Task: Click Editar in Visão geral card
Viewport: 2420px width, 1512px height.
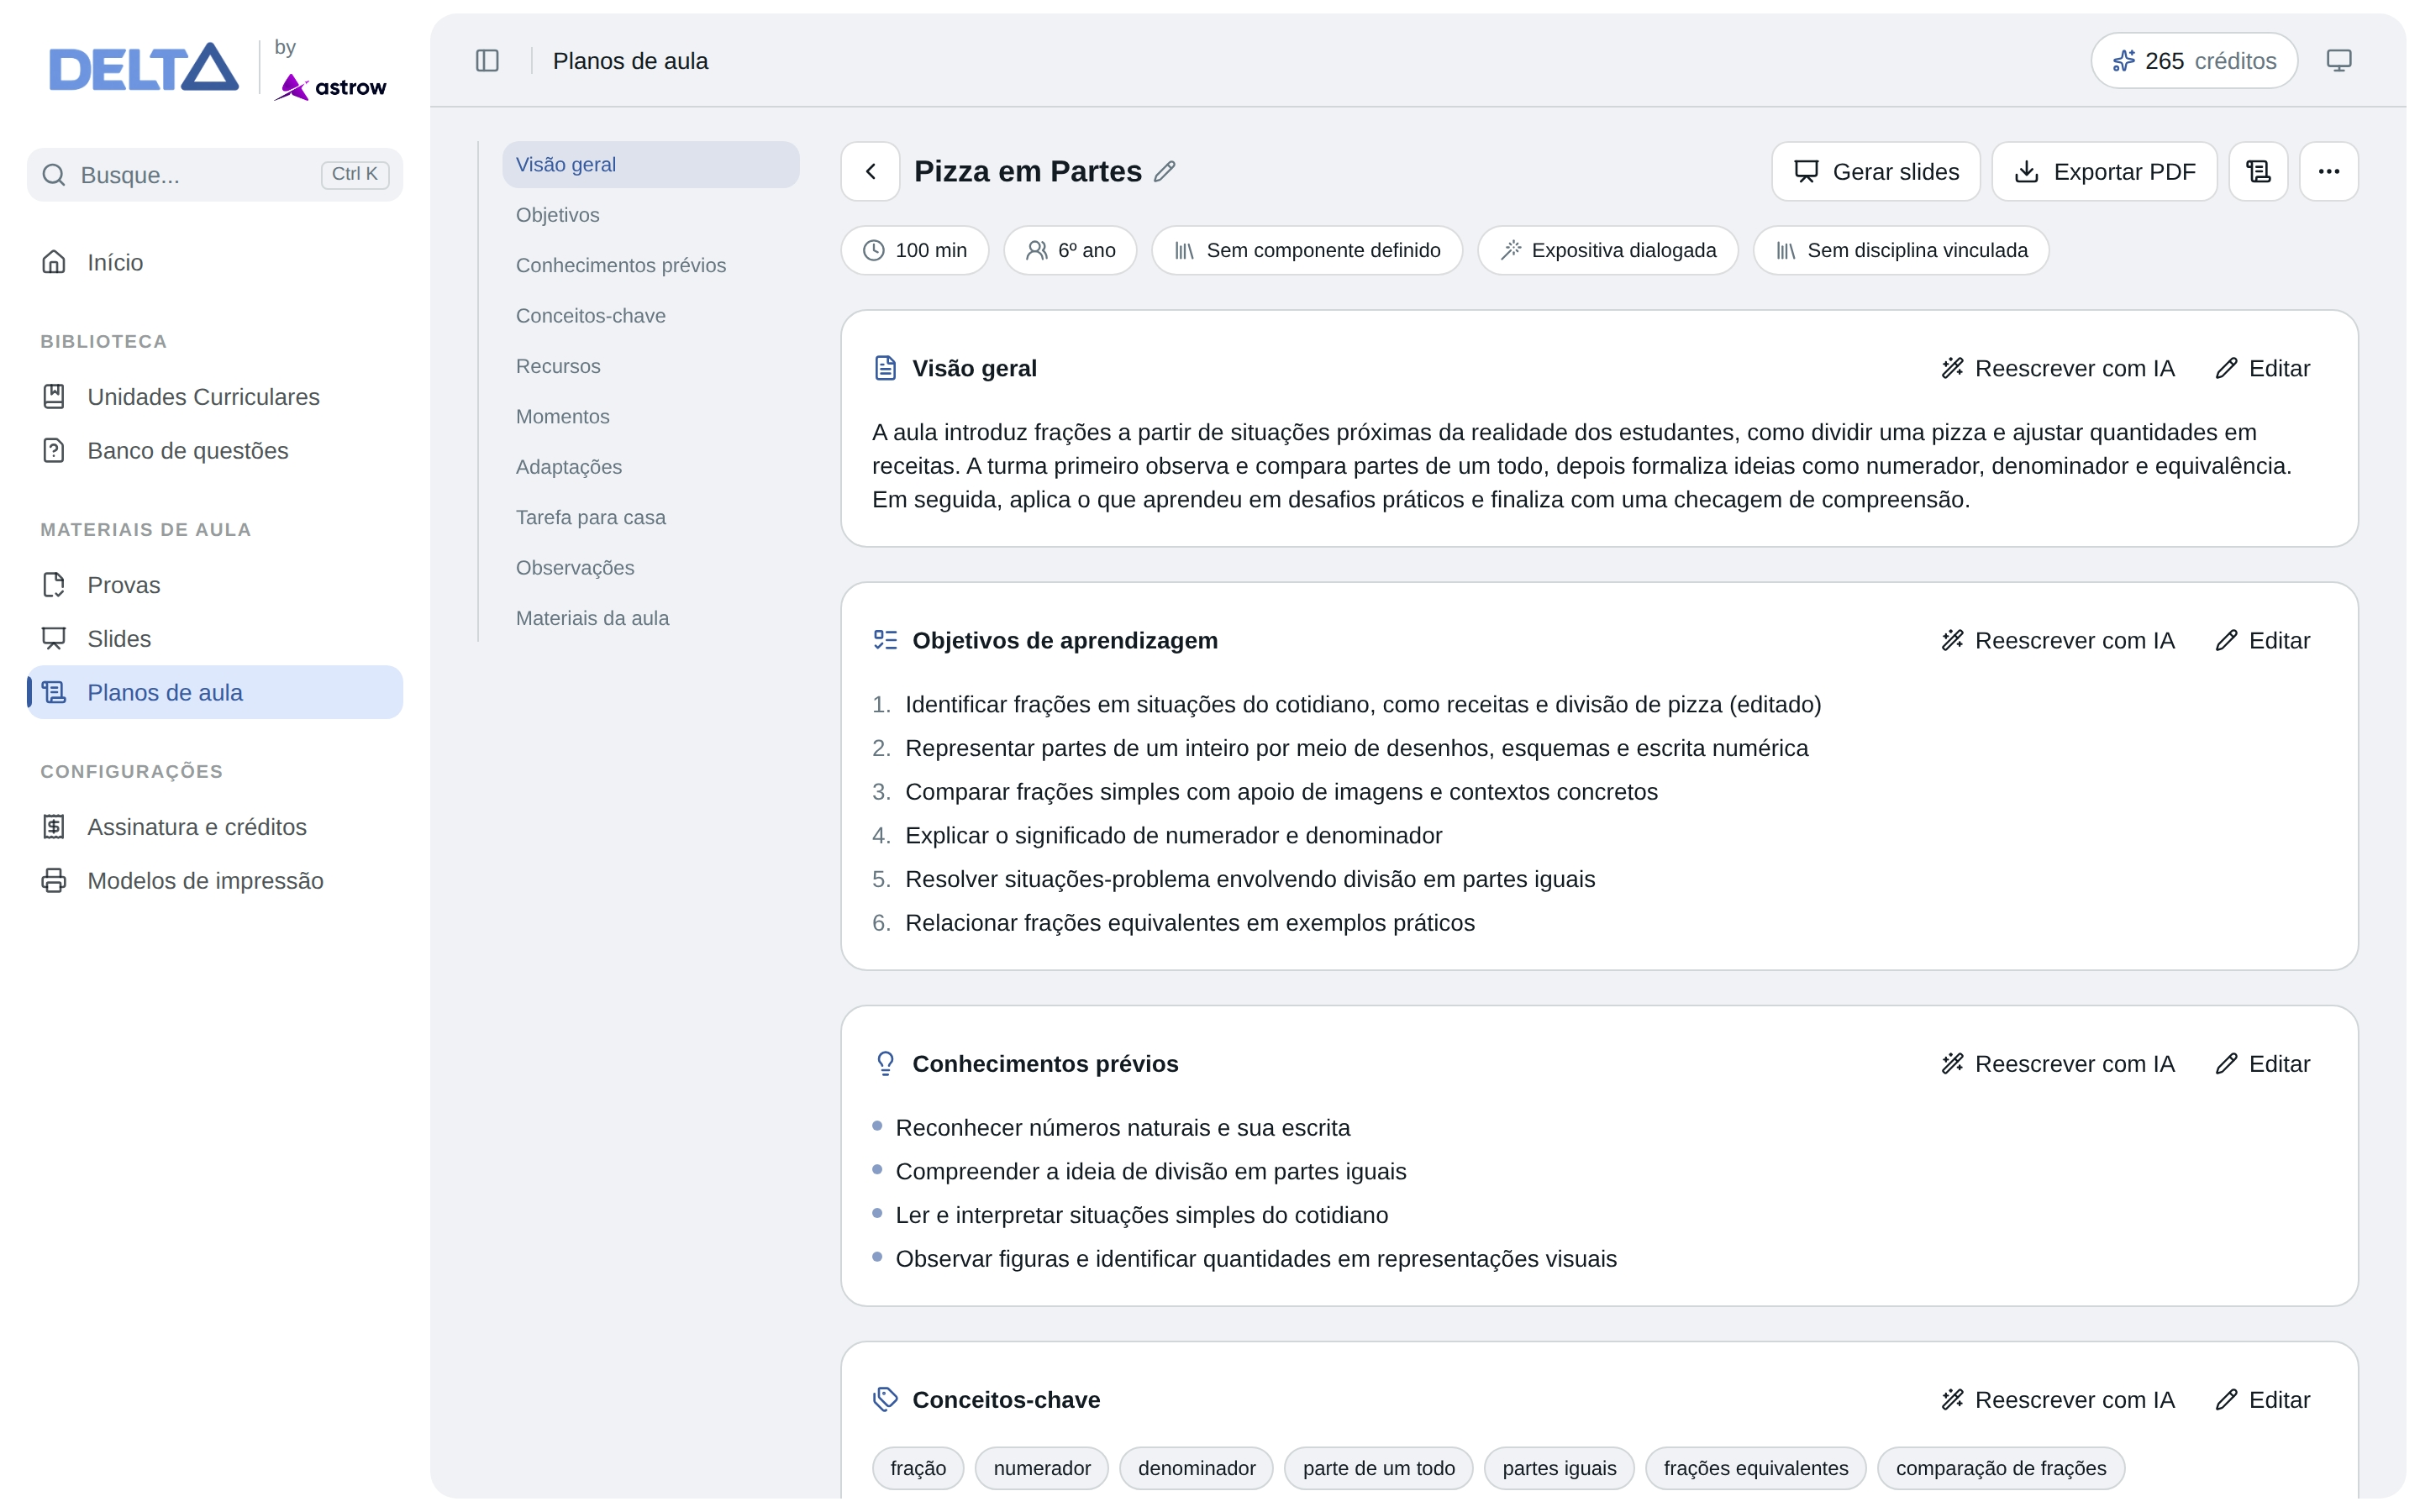Action: 2263,368
